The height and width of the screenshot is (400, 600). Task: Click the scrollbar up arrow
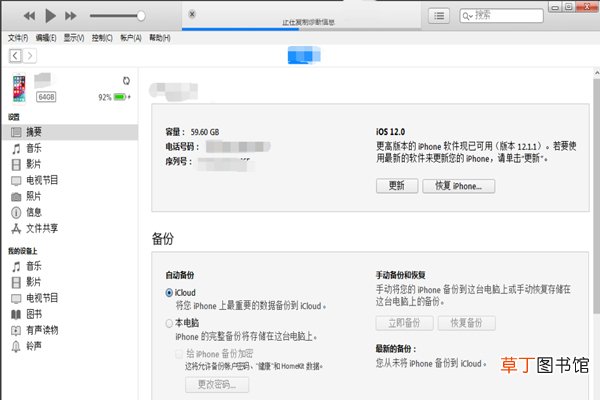point(597,72)
